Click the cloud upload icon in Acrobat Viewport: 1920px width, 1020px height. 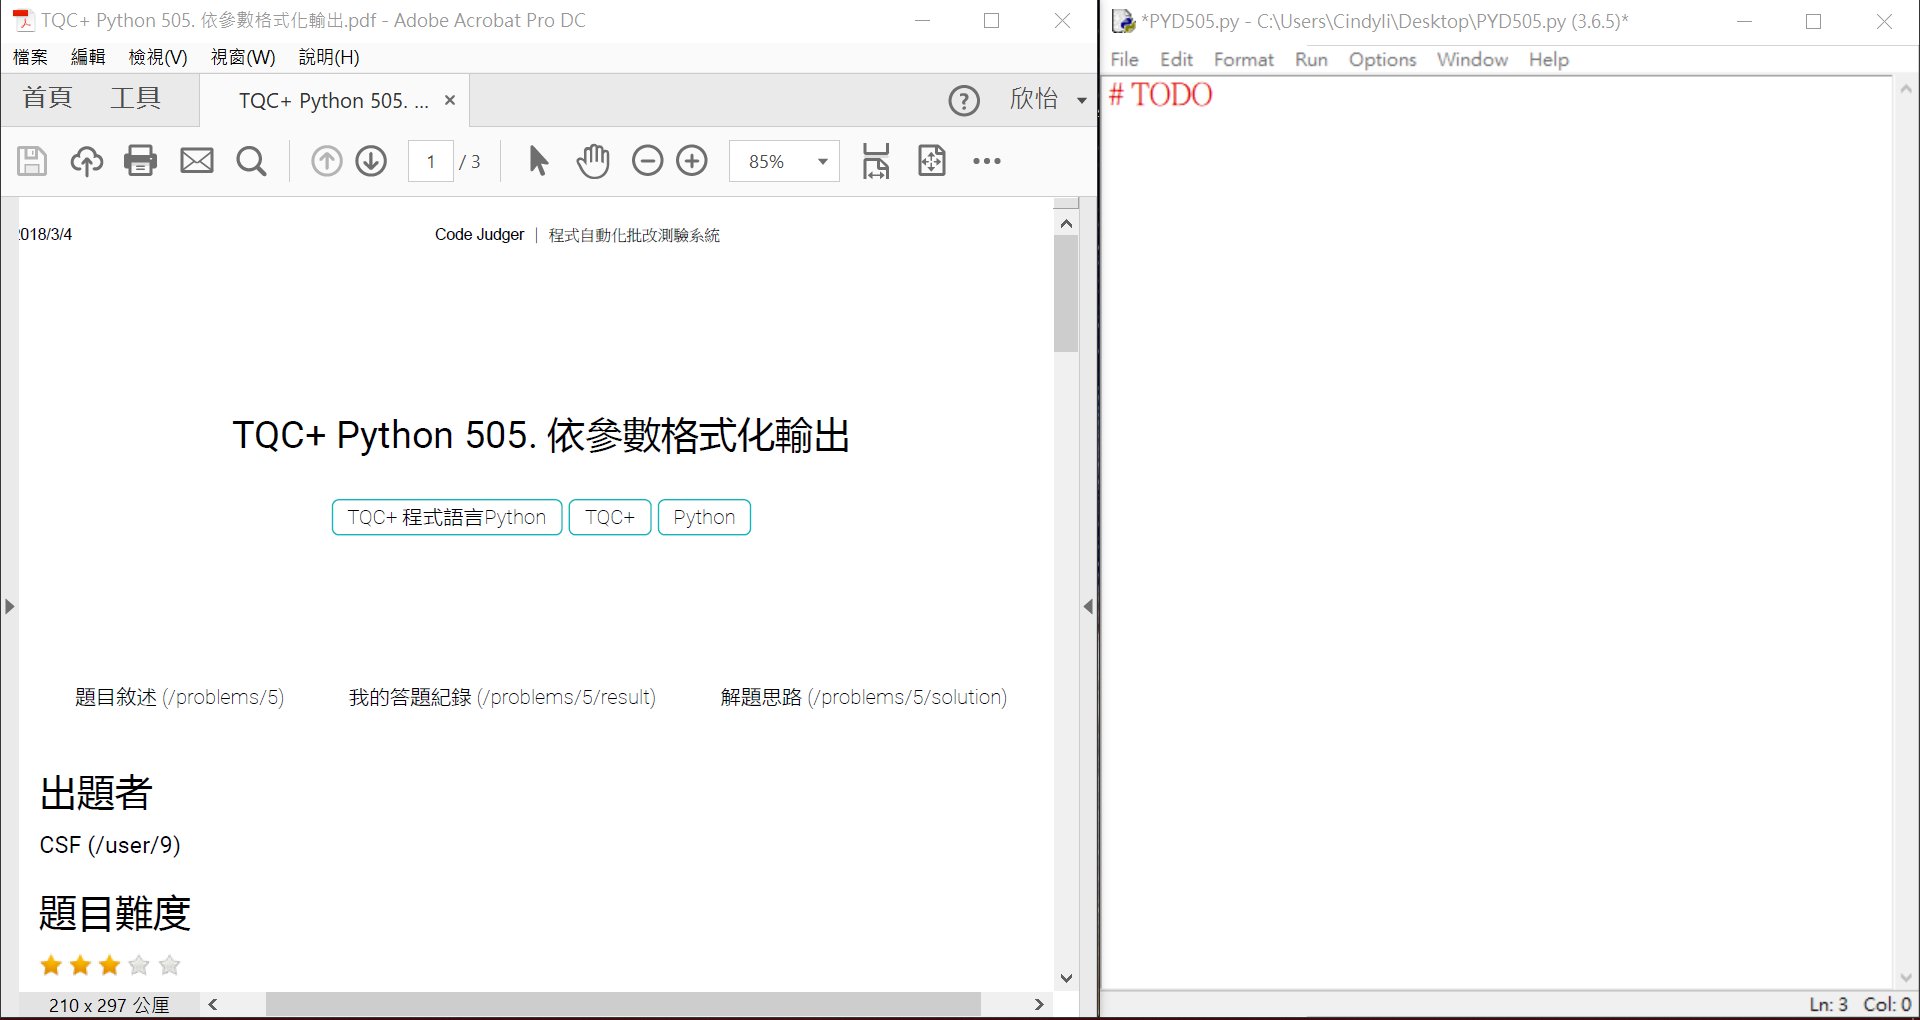[86, 161]
